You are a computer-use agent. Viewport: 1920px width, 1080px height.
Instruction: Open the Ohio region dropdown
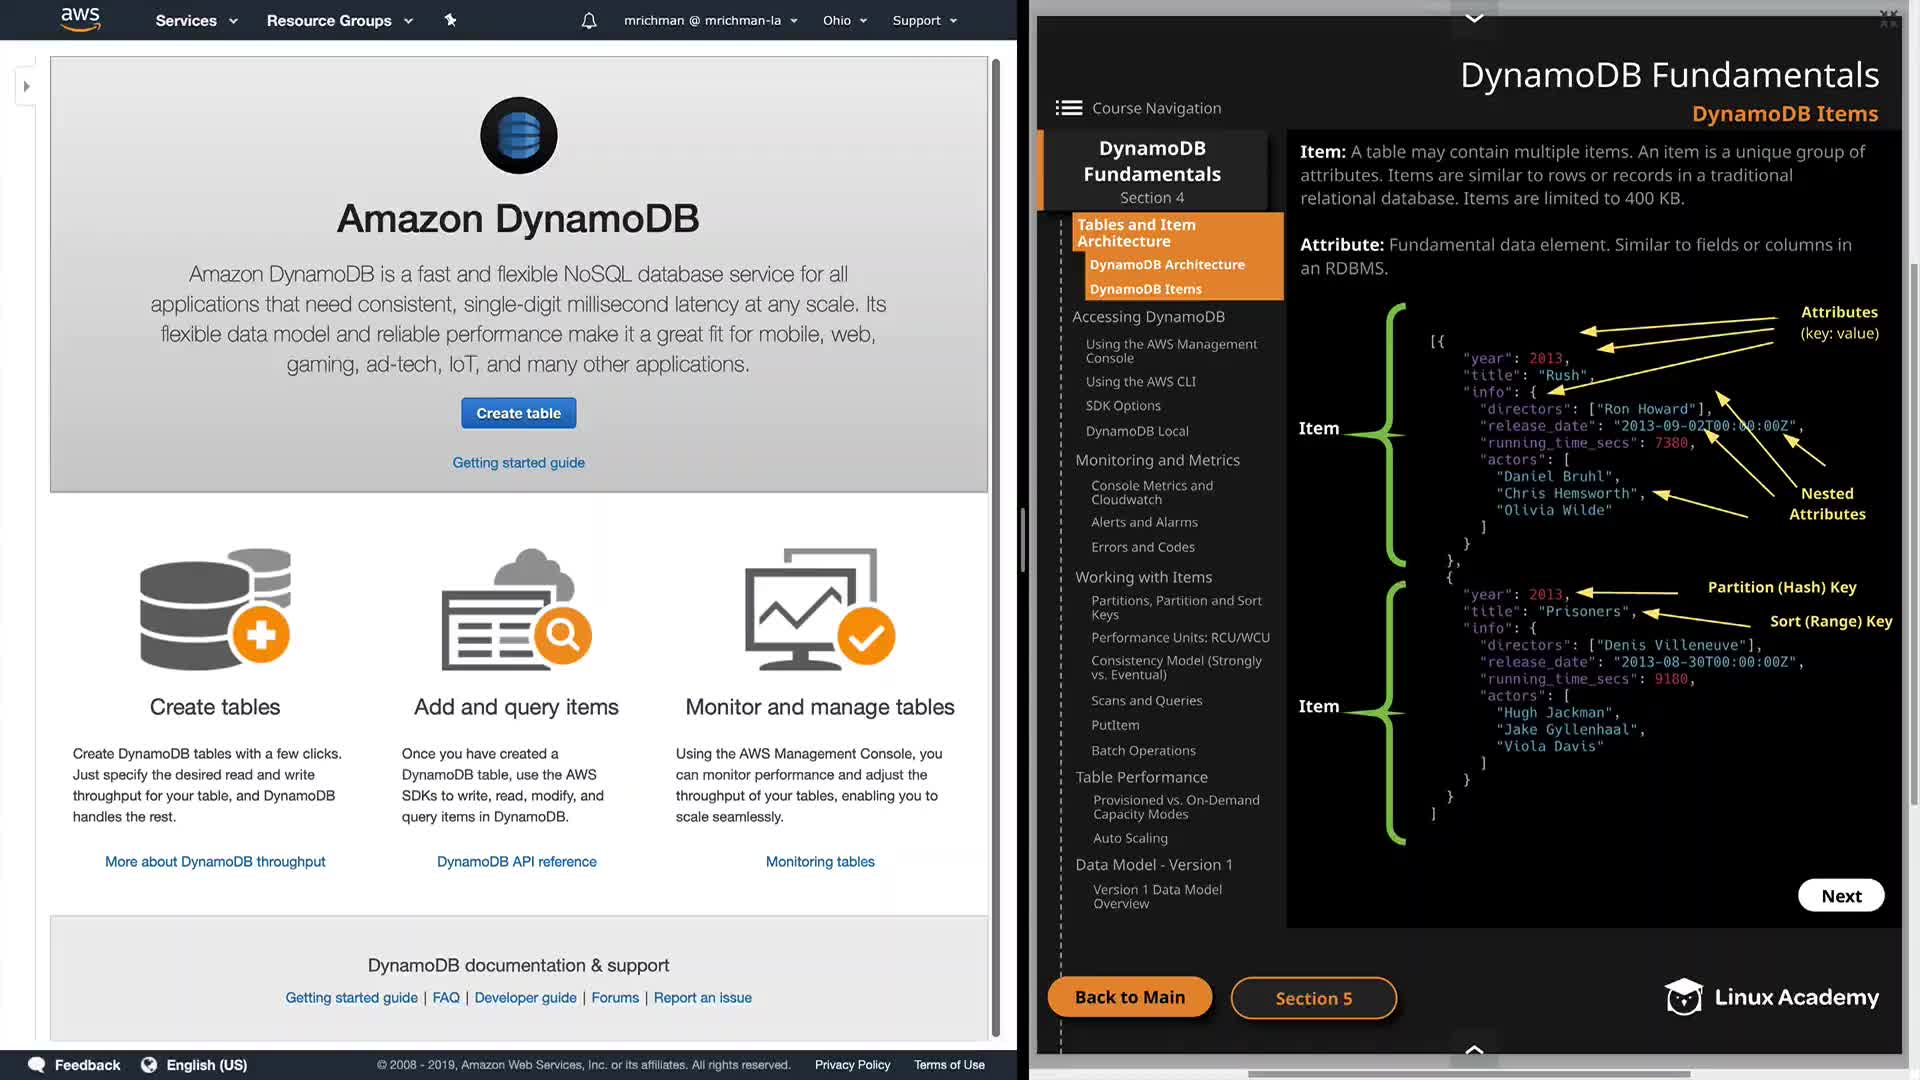845,20
